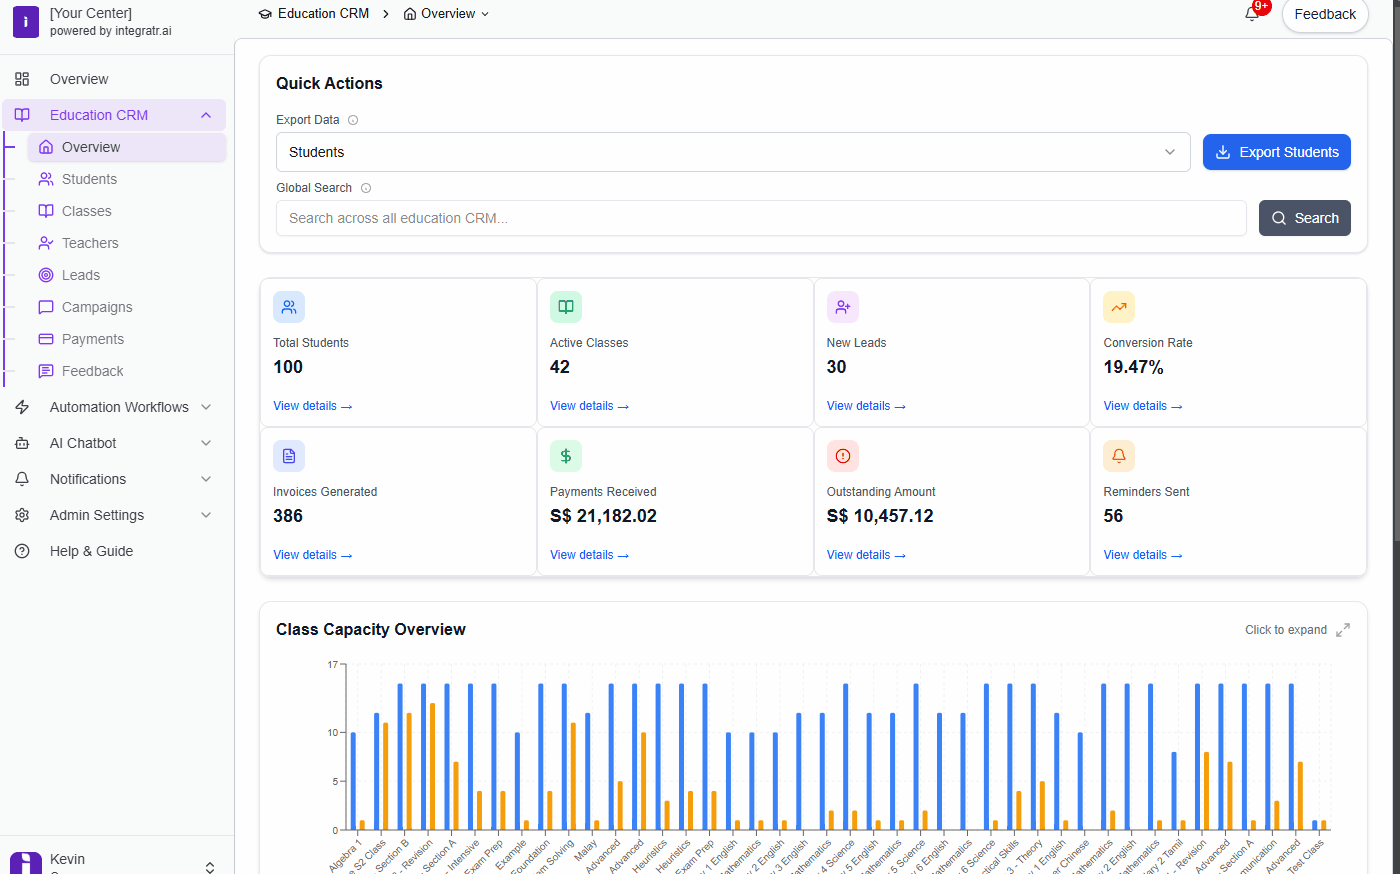Open the Leads section via its target icon

pyautogui.click(x=46, y=274)
